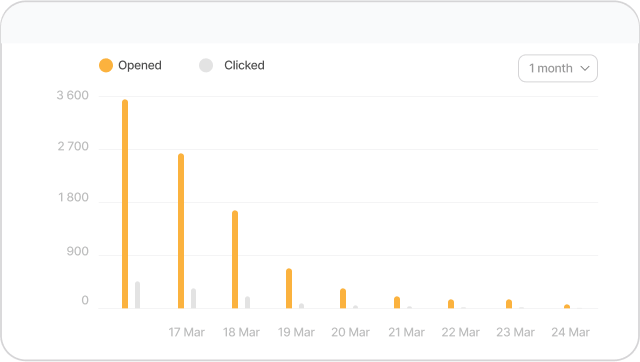
Task: Select the Opened bar for 20 Mar
Action: 343,298
